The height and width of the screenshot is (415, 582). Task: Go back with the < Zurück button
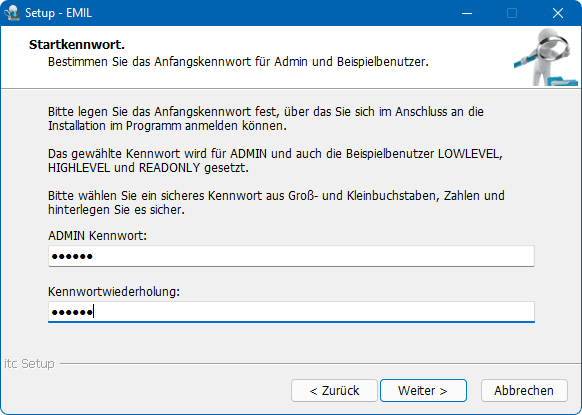pyautogui.click(x=334, y=391)
